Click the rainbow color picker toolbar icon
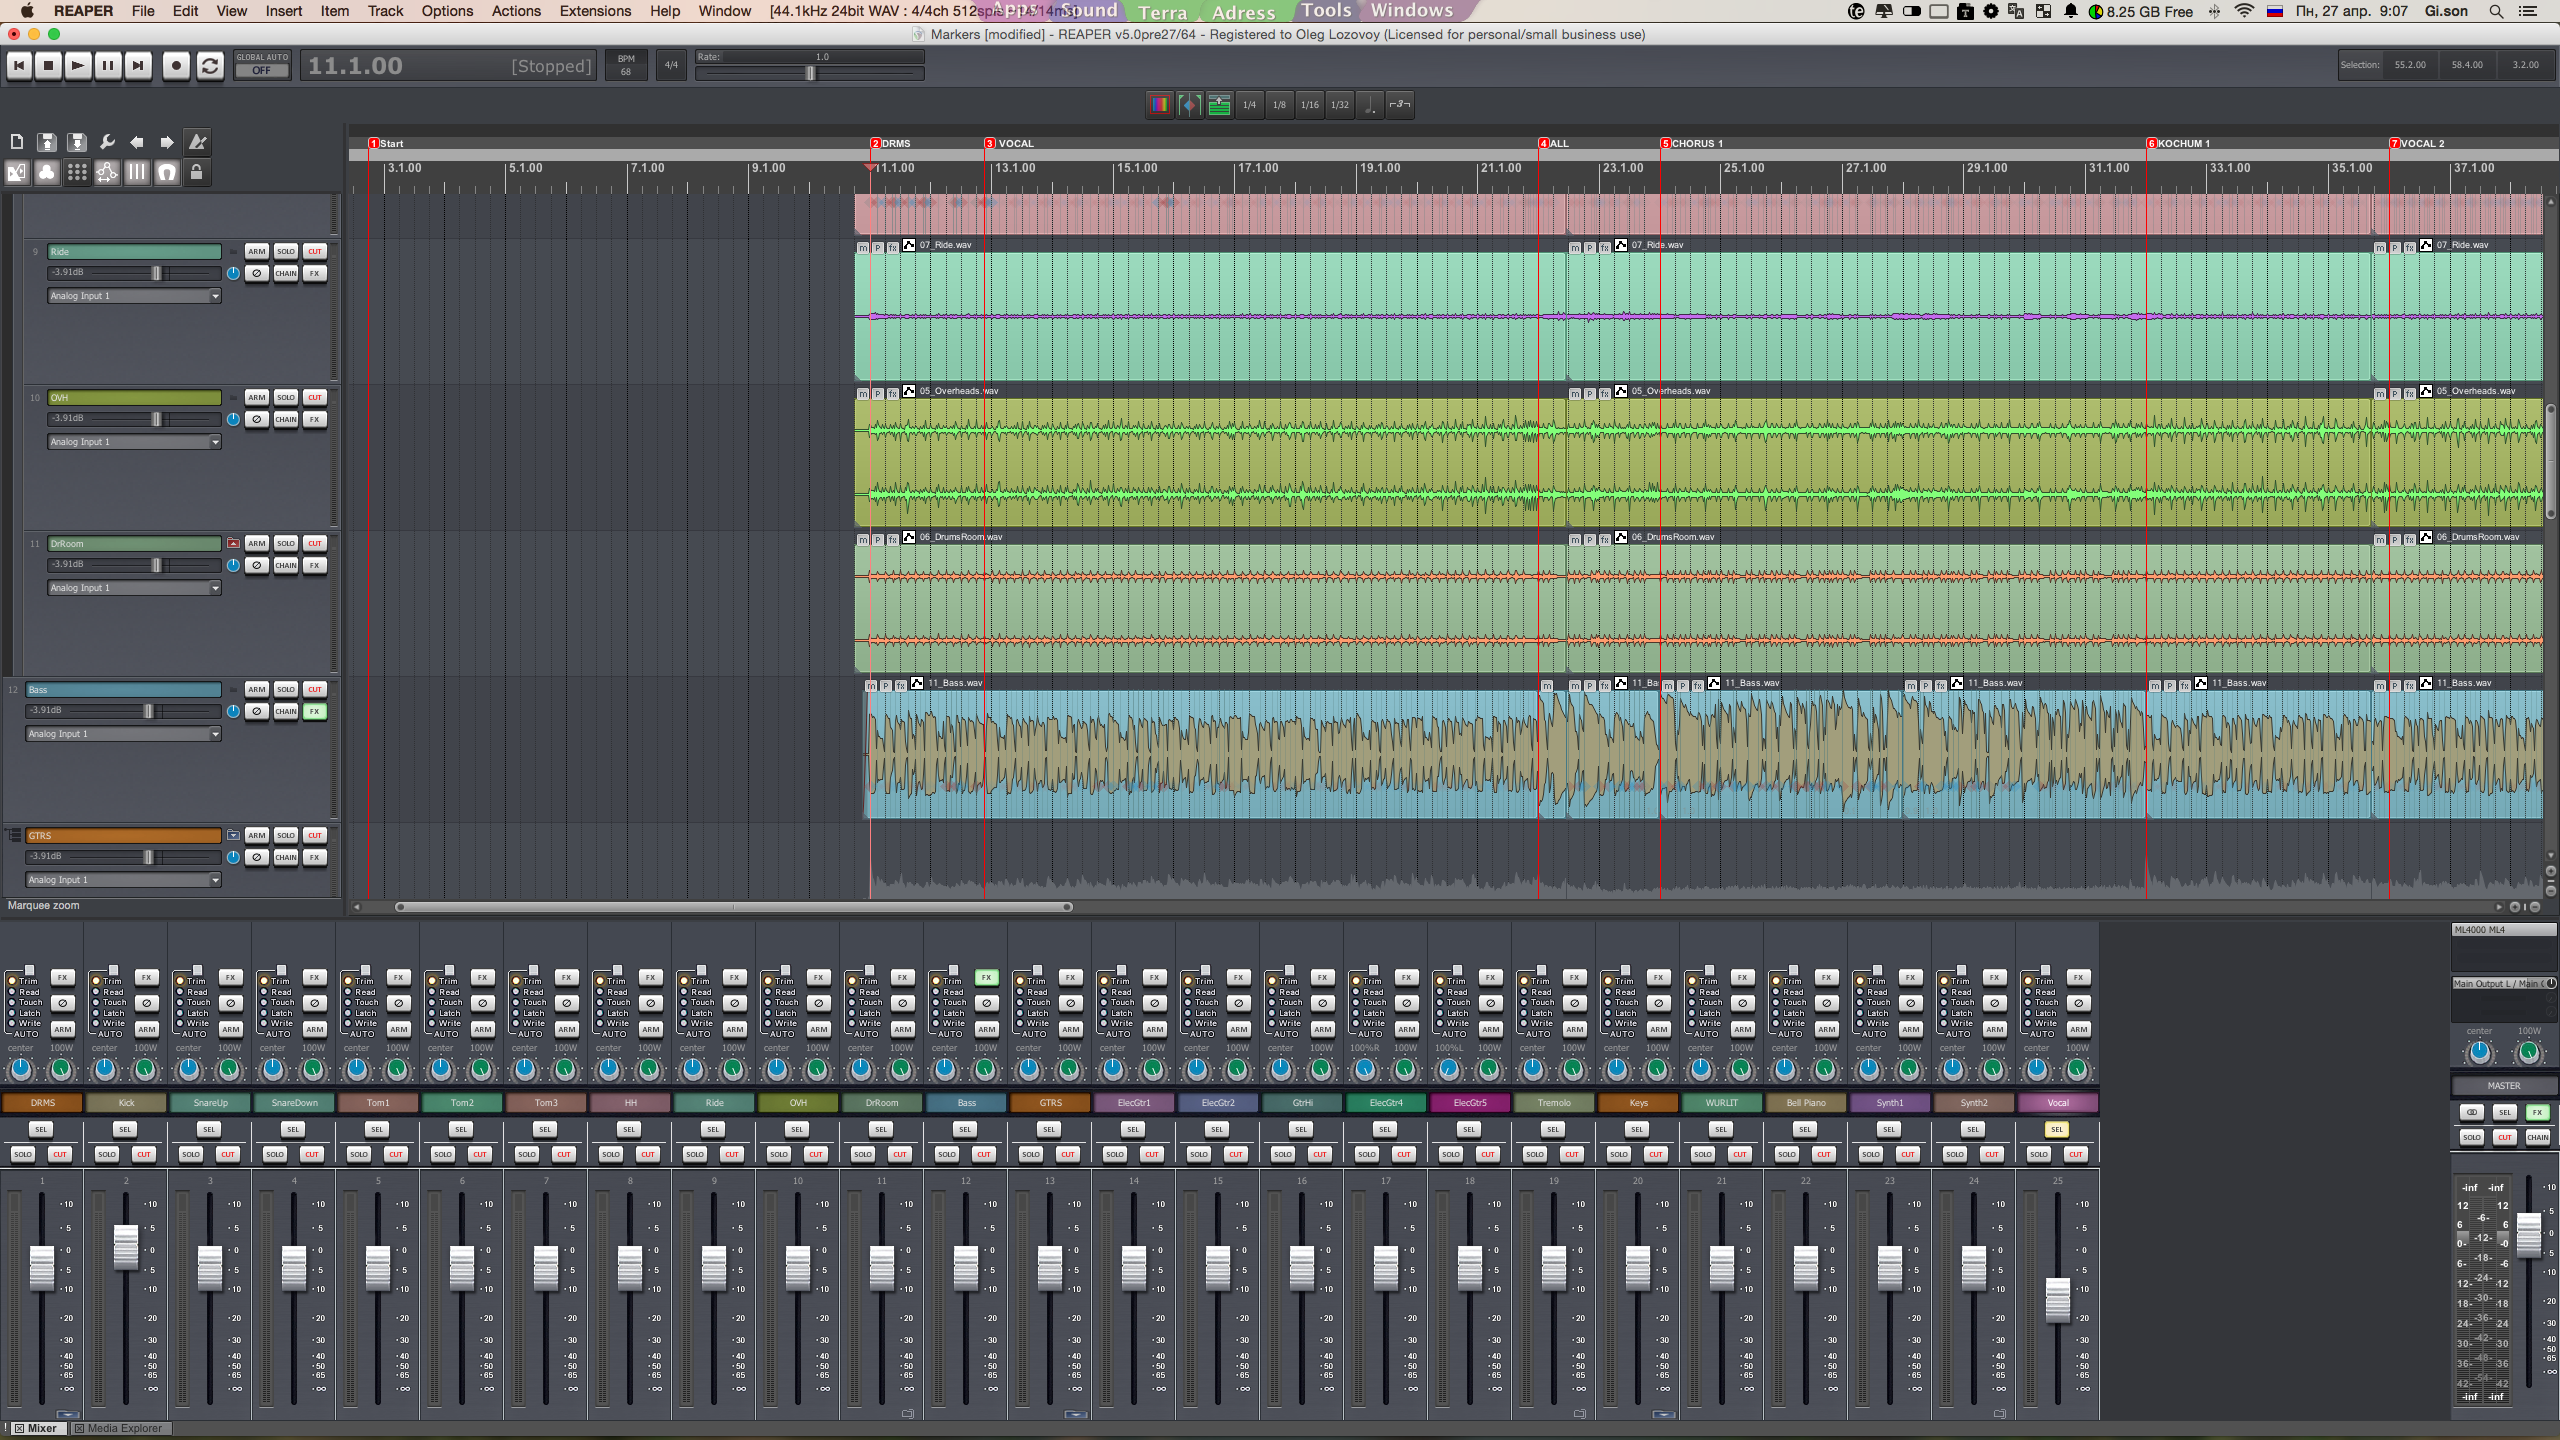Screen dimensions: 2560x1440 click(1159, 104)
